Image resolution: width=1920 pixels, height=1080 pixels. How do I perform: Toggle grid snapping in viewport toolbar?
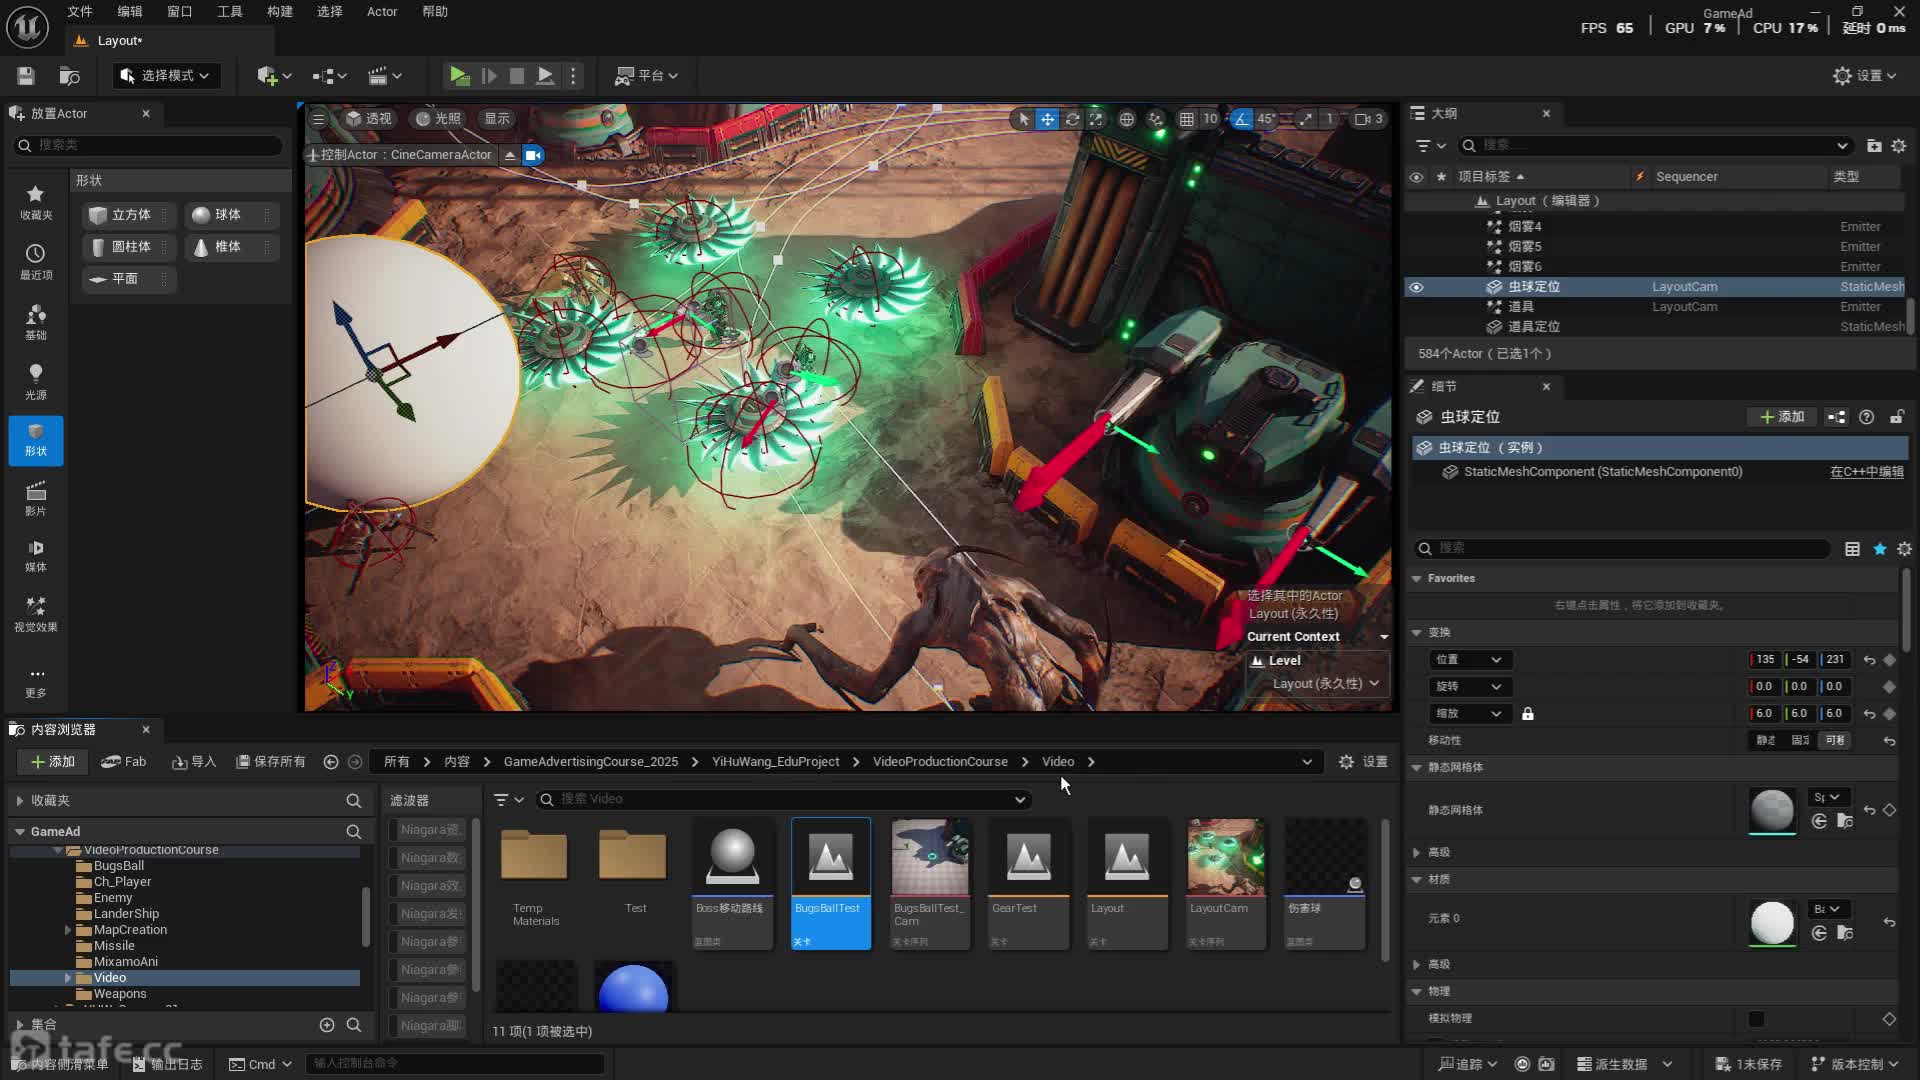pyautogui.click(x=1186, y=119)
